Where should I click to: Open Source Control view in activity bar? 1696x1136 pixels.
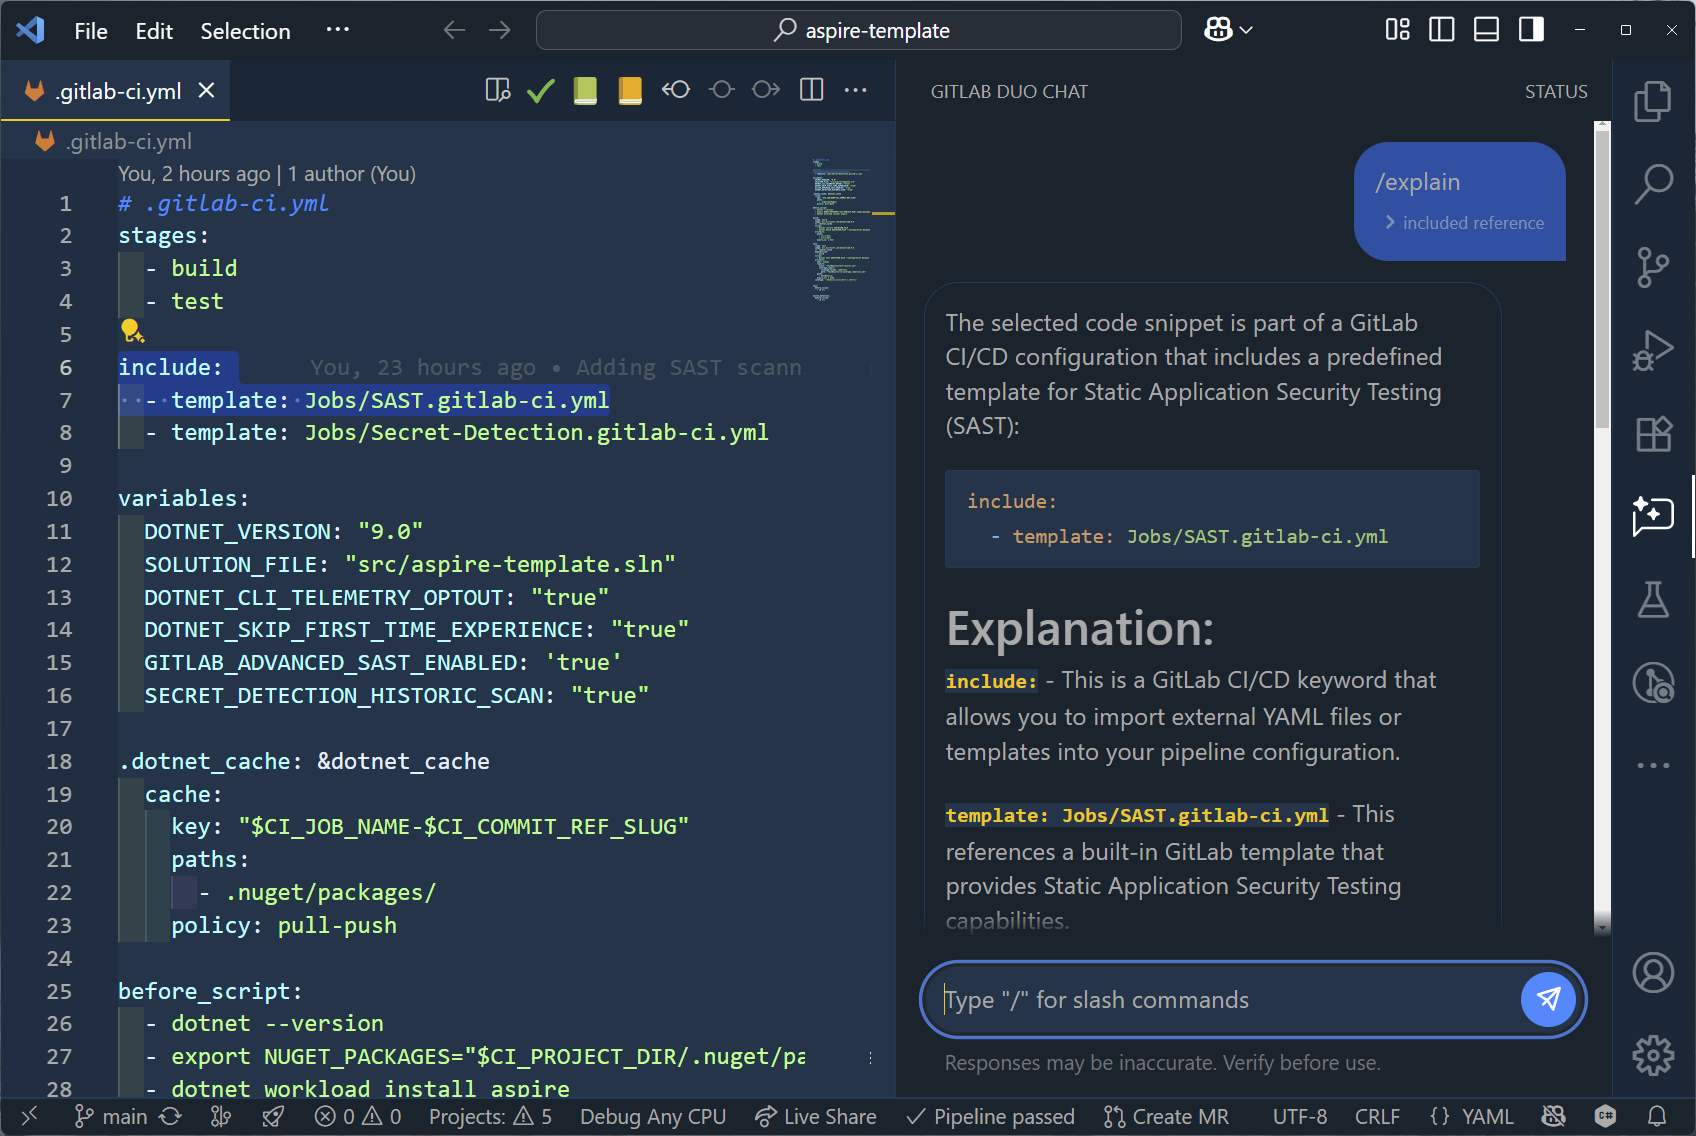1653,267
